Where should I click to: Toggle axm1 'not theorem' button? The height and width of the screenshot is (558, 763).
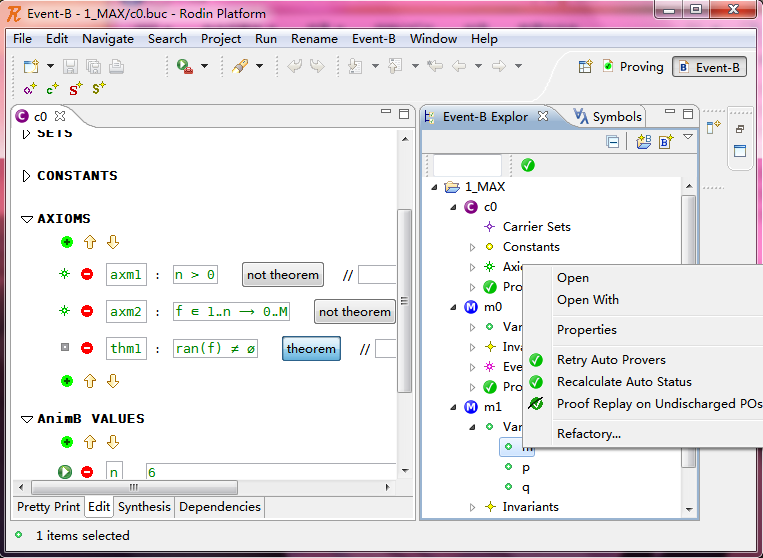(283, 275)
